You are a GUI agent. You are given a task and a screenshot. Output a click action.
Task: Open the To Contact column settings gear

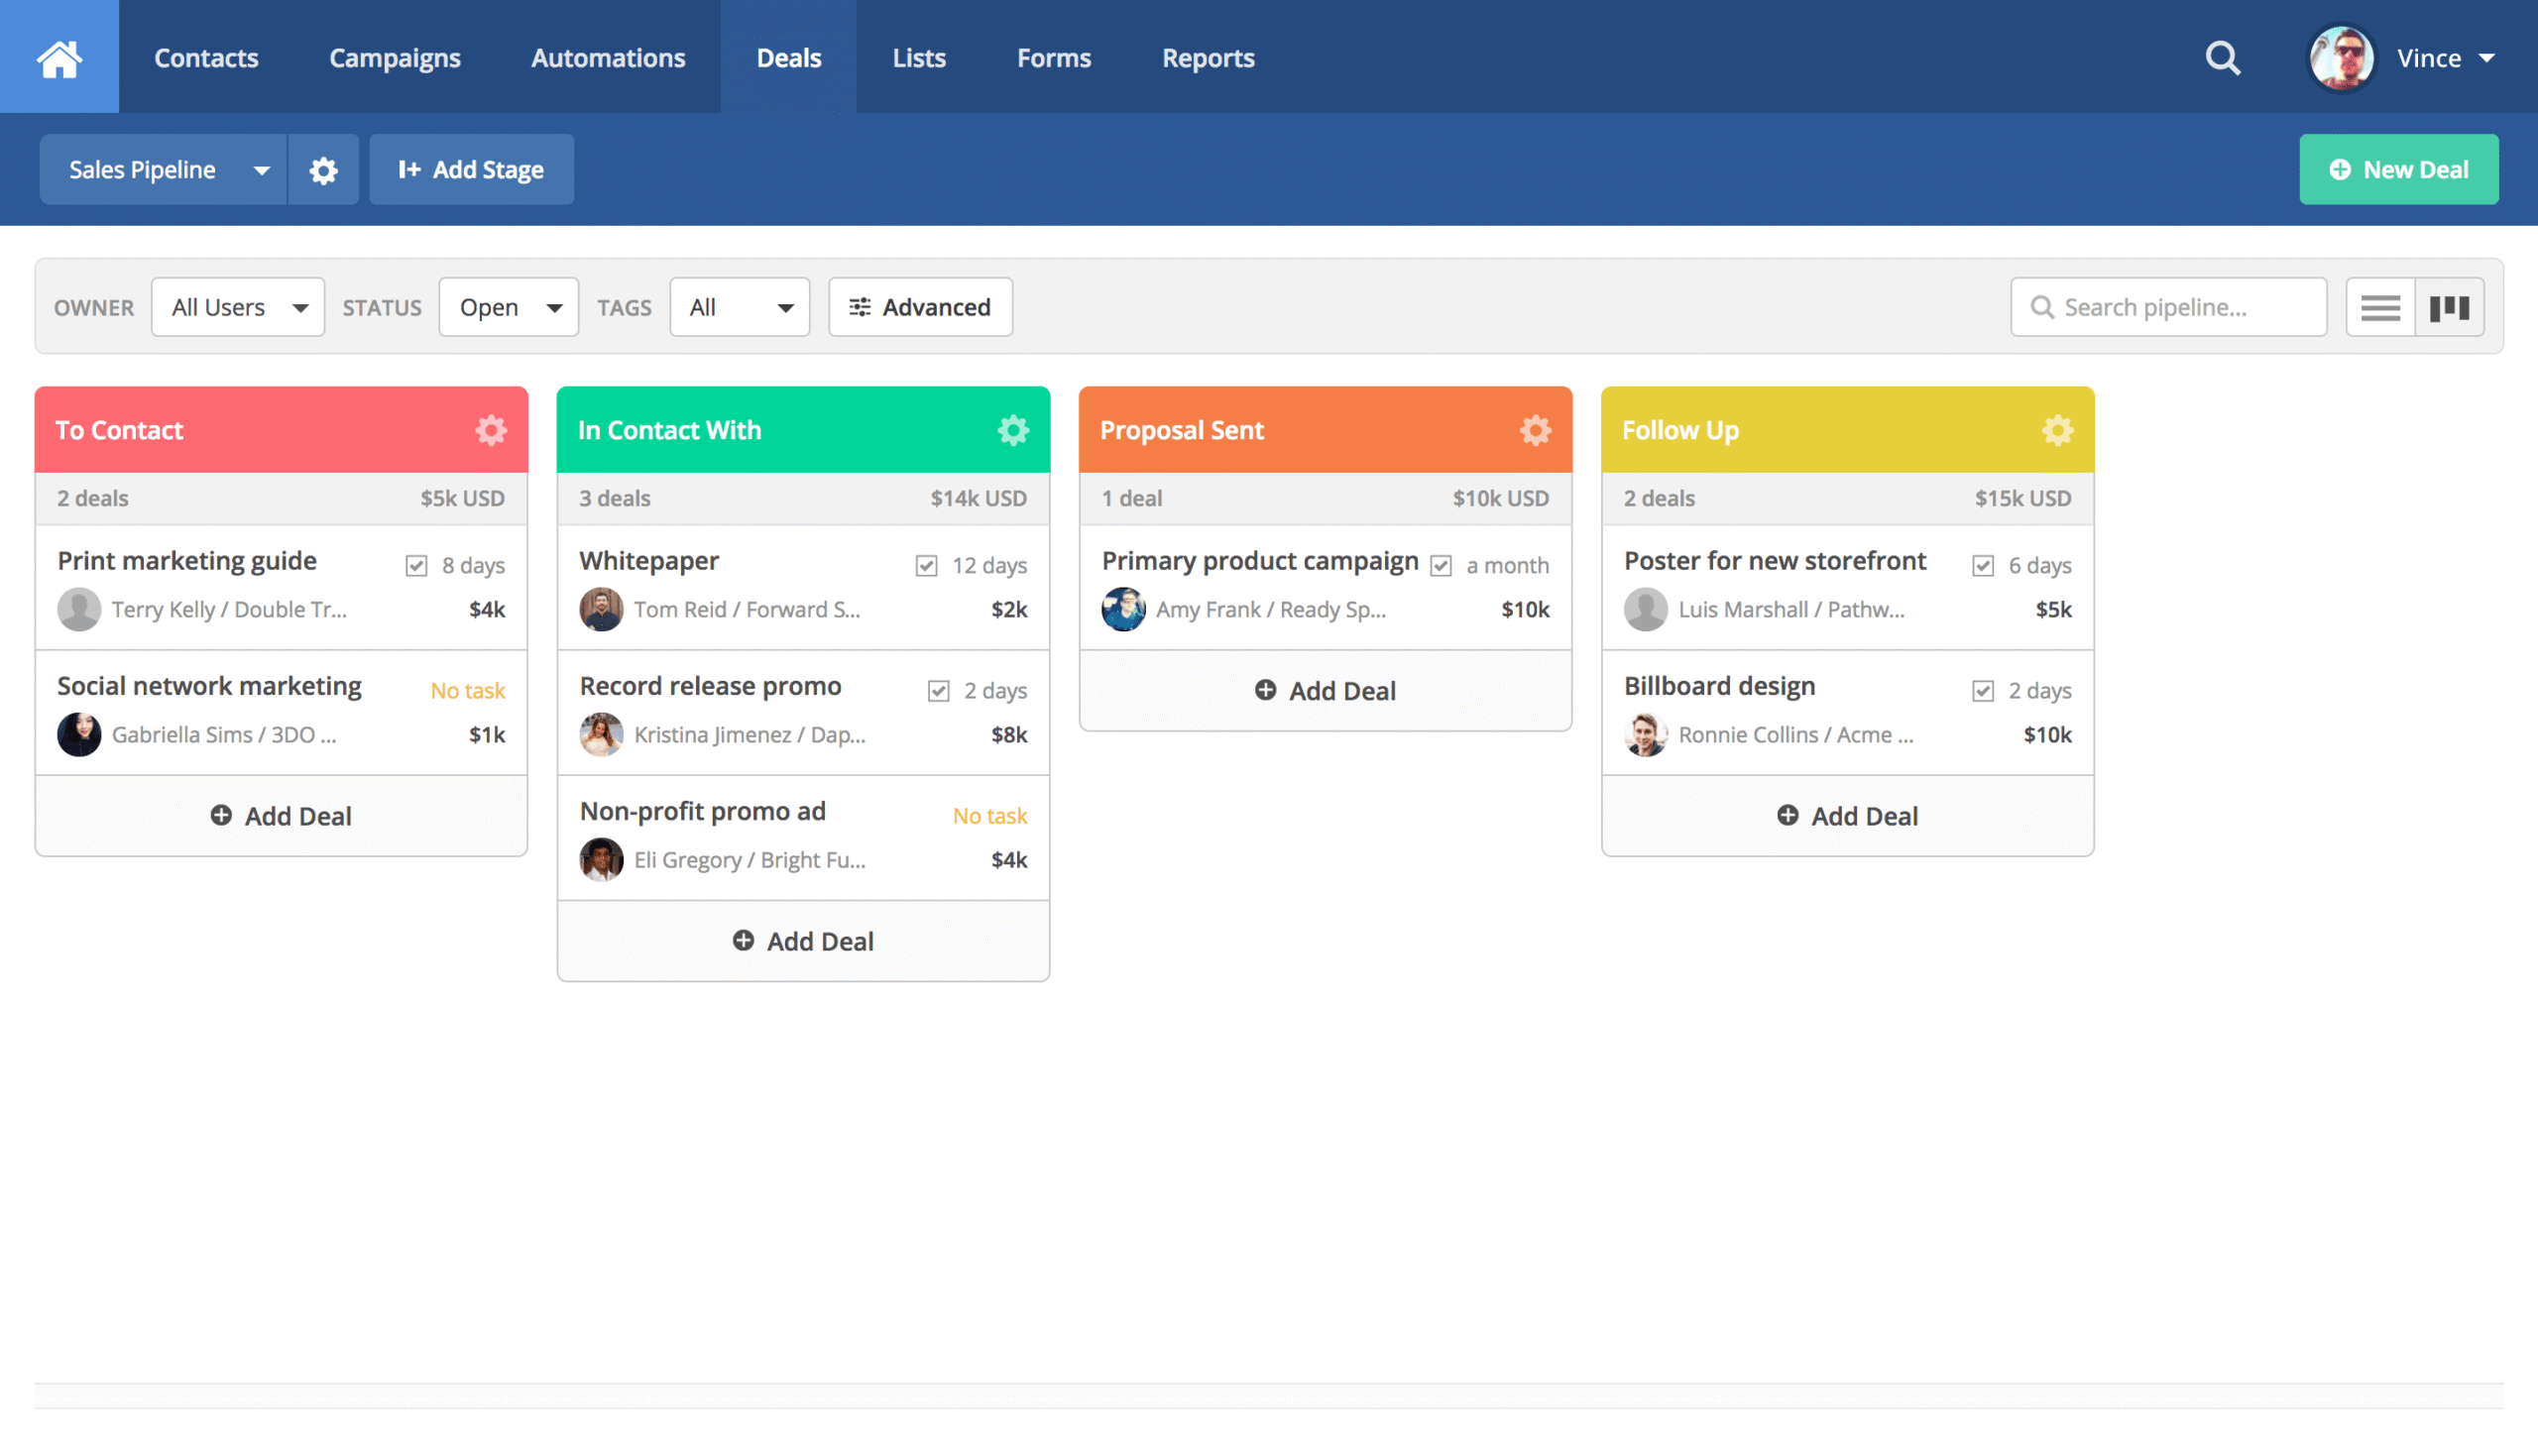(x=490, y=429)
